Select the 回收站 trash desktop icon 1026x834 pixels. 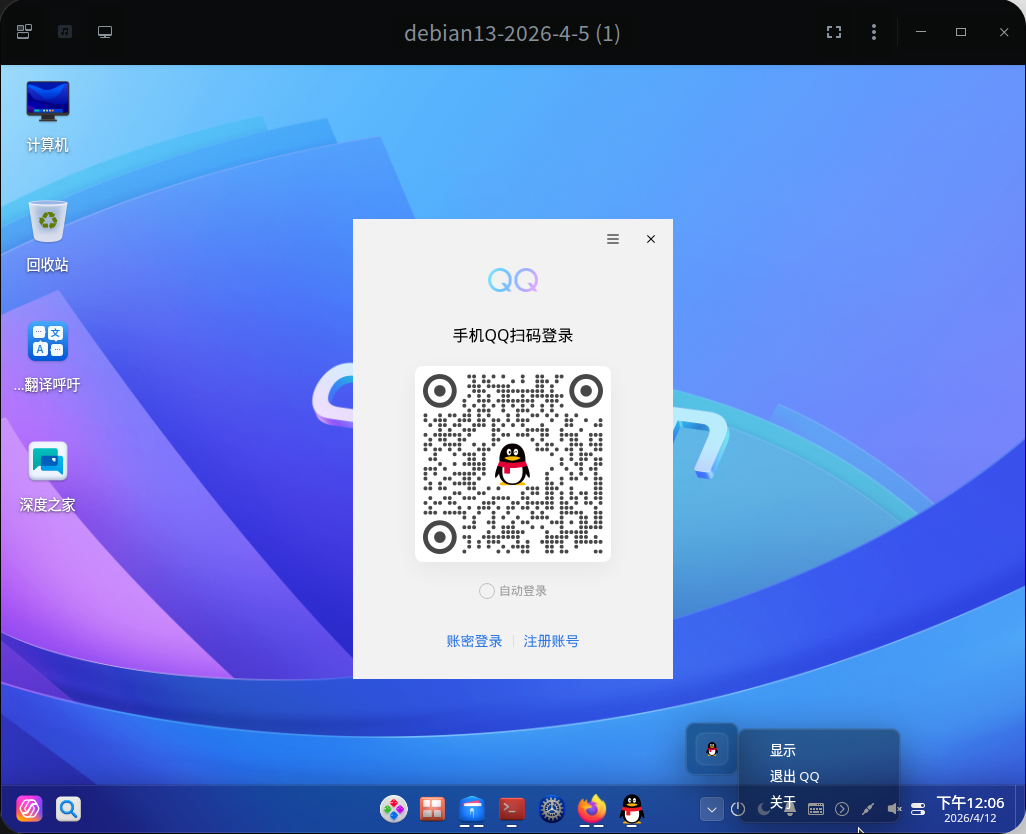[x=47, y=237]
